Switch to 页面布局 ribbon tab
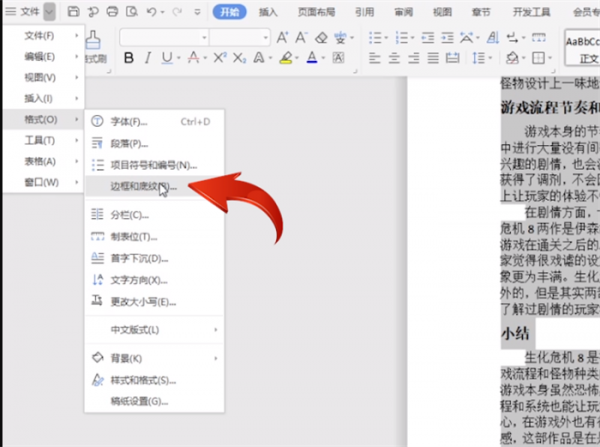Image resolution: width=600 pixels, height=447 pixels. [x=316, y=12]
